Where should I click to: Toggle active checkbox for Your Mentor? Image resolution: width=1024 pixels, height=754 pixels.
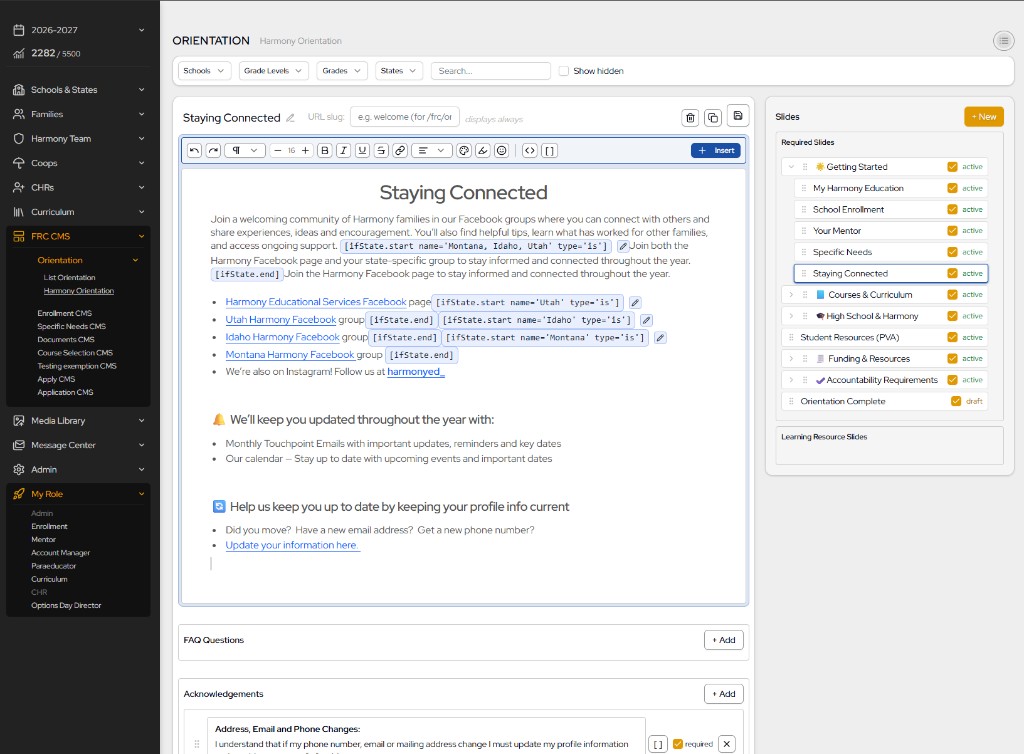(952, 230)
